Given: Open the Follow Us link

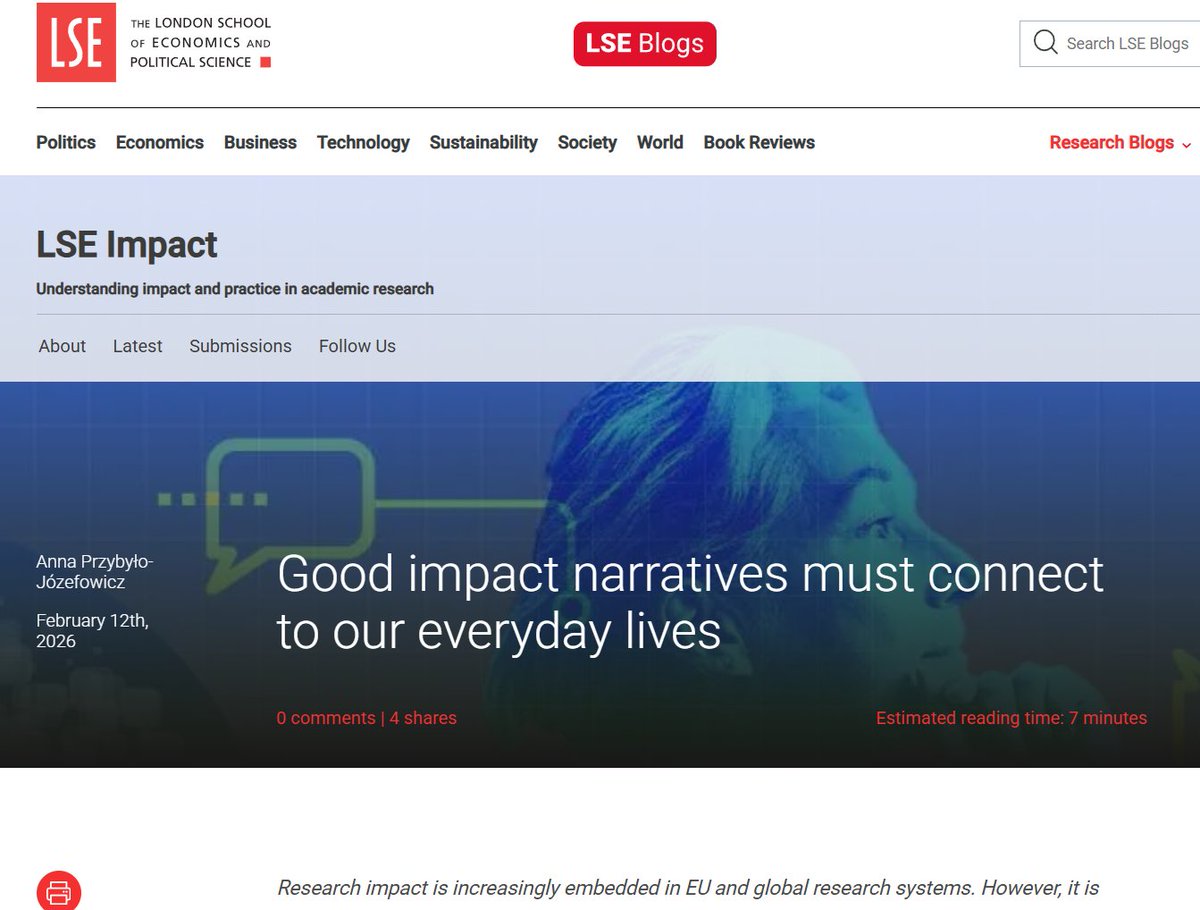Looking at the screenshot, I should (x=357, y=346).
